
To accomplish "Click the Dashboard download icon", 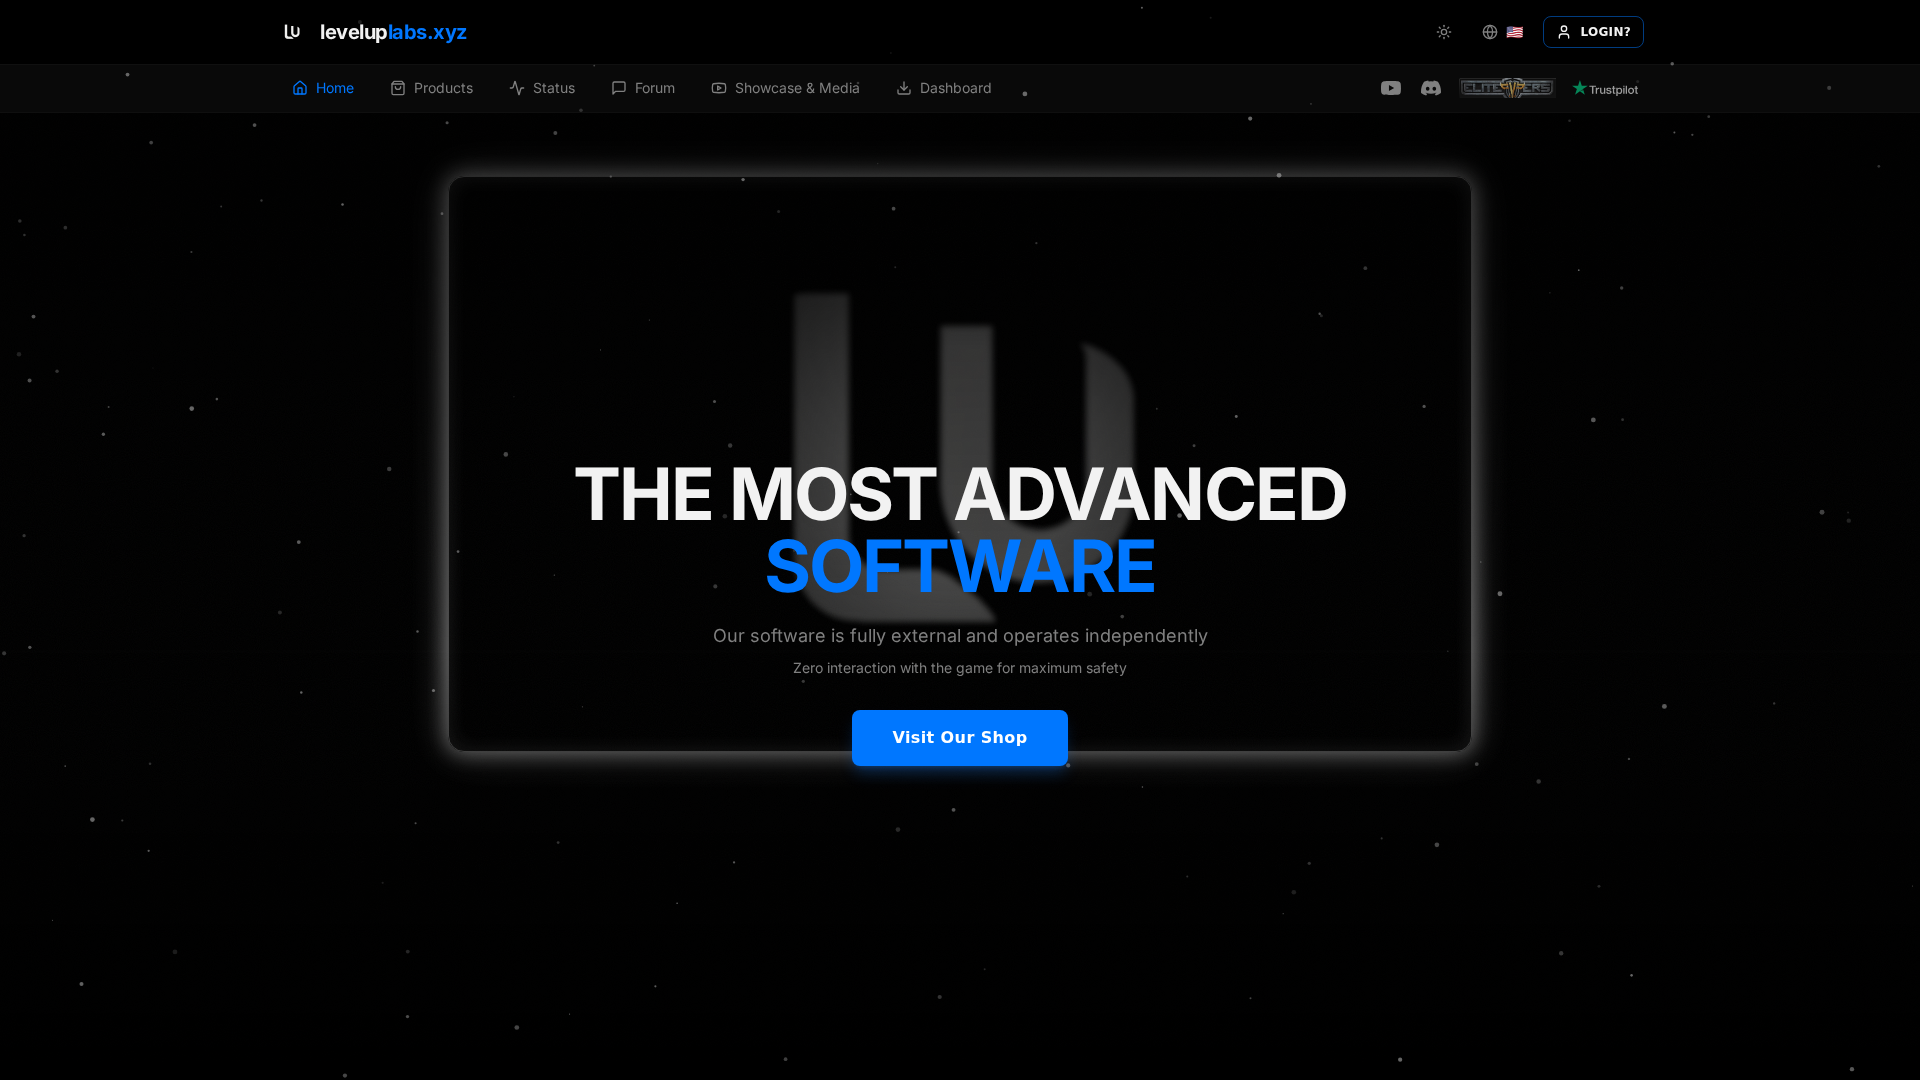I will [x=903, y=88].
